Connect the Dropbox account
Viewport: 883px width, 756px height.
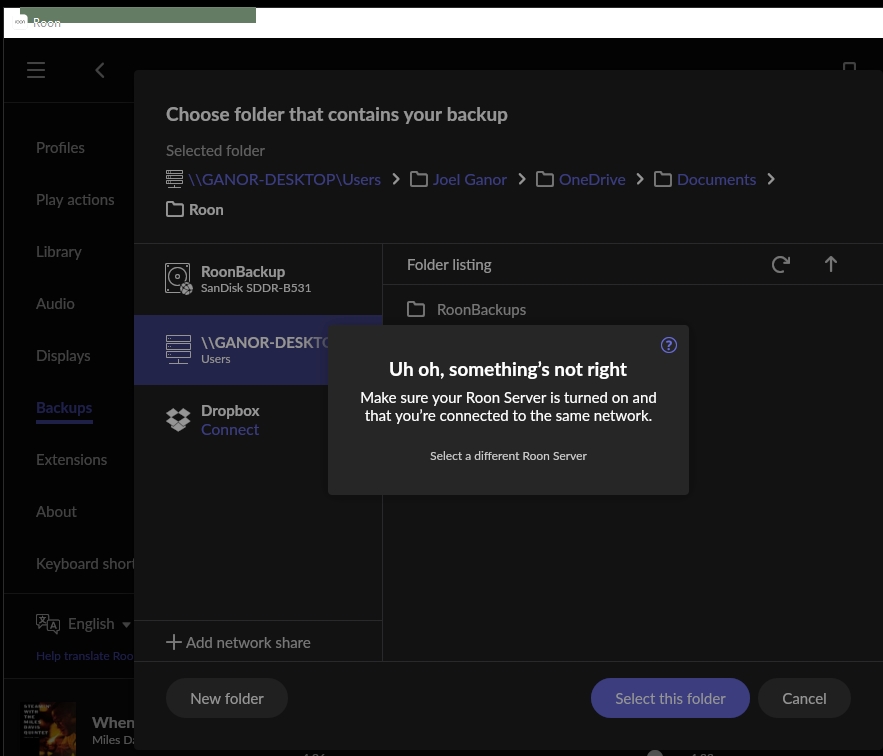point(230,429)
